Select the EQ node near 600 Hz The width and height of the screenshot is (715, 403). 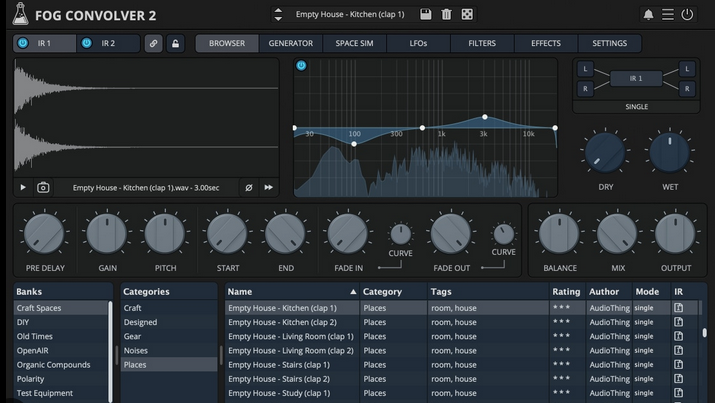422,128
